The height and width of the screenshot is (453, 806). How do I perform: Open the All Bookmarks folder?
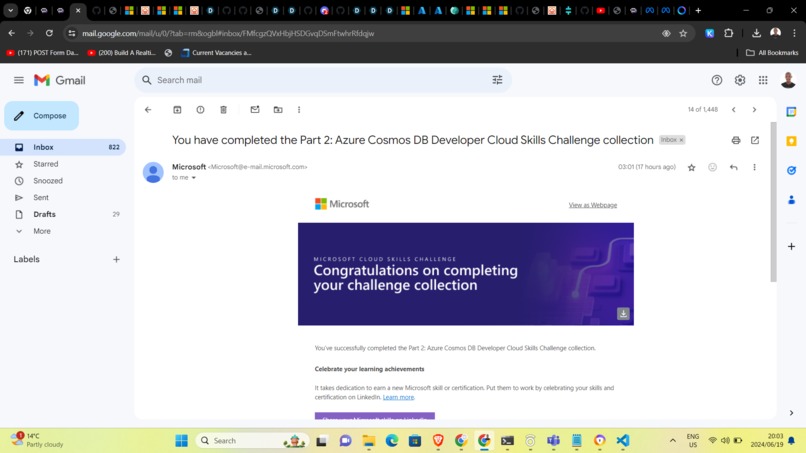pos(772,52)
